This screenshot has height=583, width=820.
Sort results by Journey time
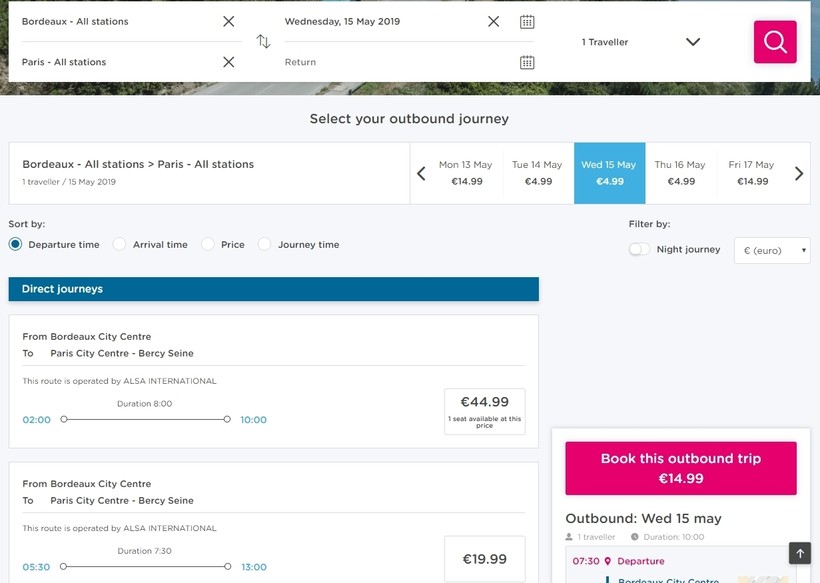click(x=299, y=244)
